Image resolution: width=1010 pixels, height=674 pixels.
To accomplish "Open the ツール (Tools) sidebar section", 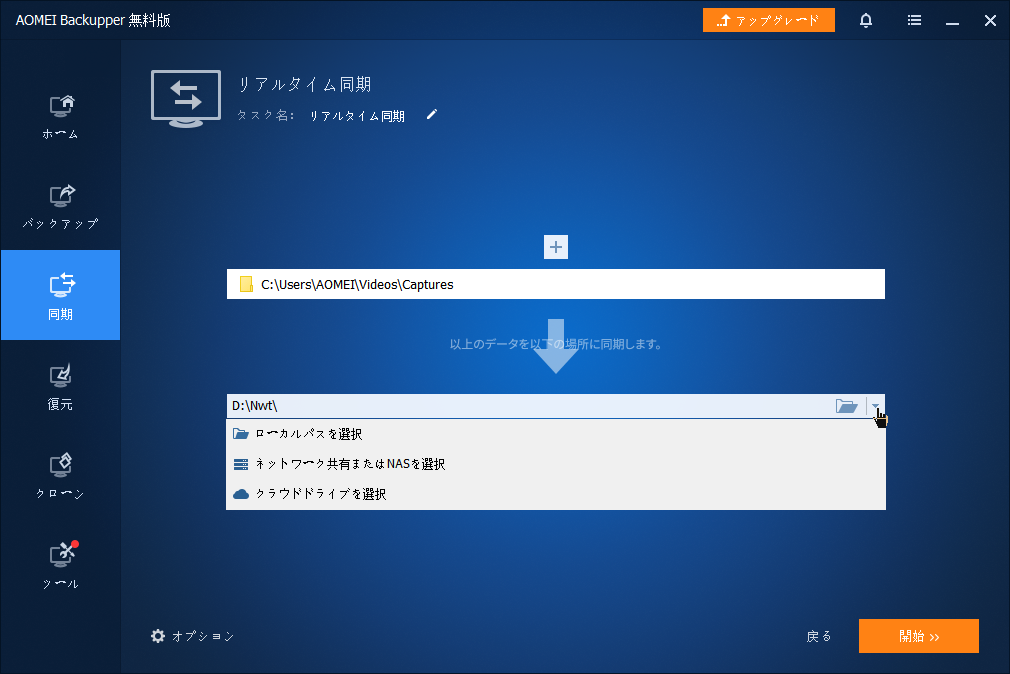I will pos(61,565).
